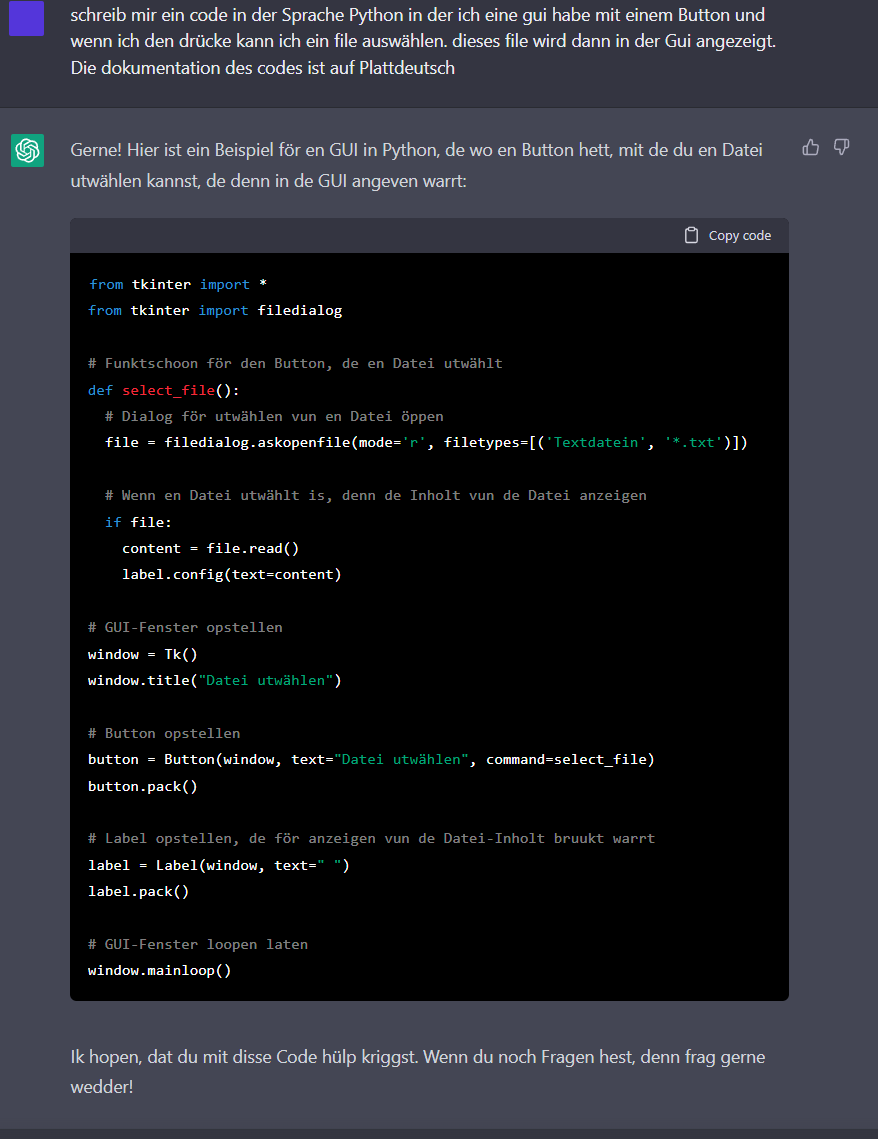Click the clipboard icon in code header

(x=691, y=236)
